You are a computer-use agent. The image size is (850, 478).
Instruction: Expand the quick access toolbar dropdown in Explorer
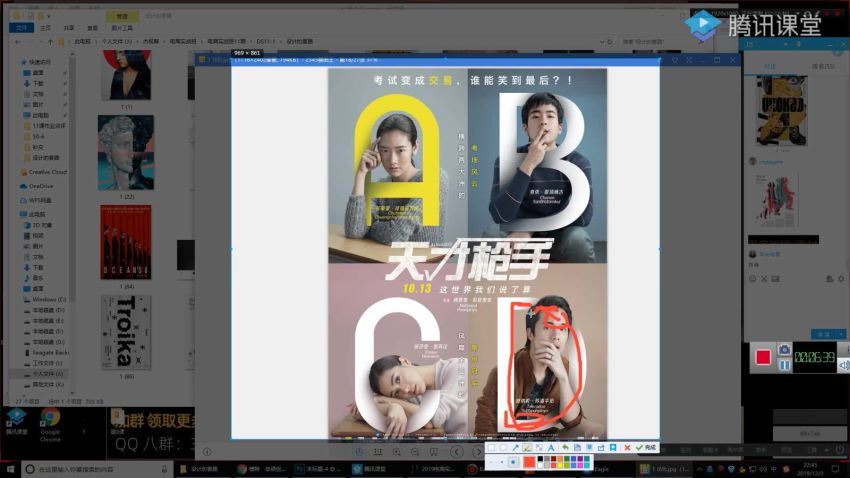coord(49,16)
